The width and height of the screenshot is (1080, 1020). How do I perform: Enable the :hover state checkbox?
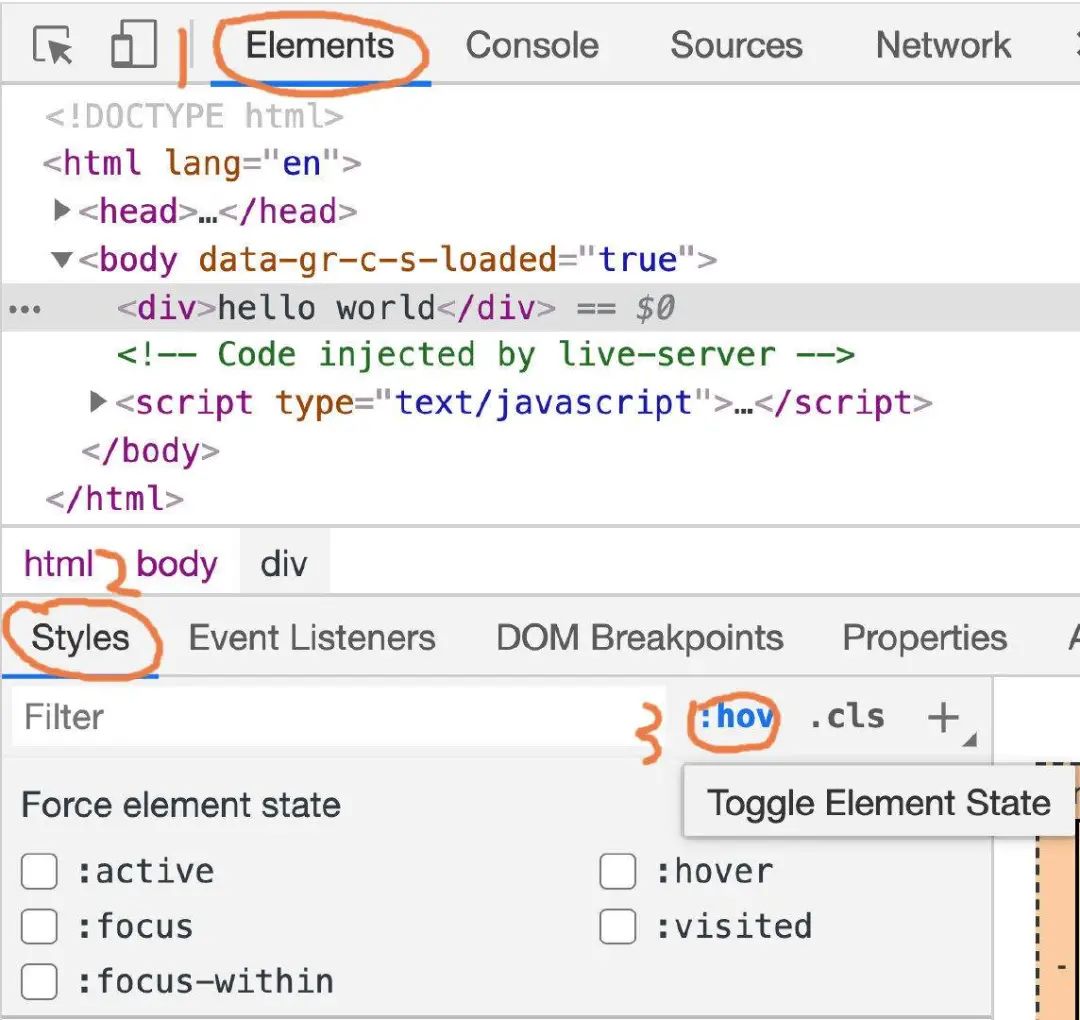(617, 871)
